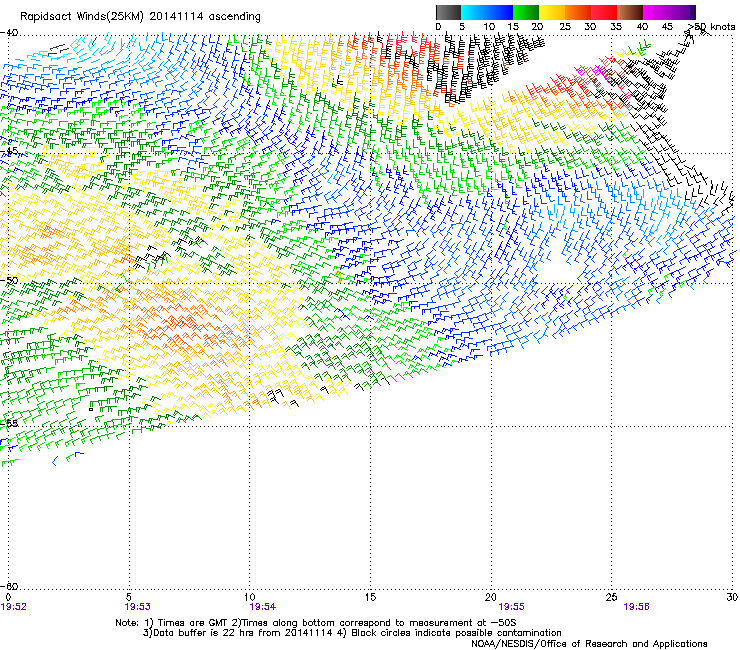Click the 20 longitude axis label

coord(491,597)
